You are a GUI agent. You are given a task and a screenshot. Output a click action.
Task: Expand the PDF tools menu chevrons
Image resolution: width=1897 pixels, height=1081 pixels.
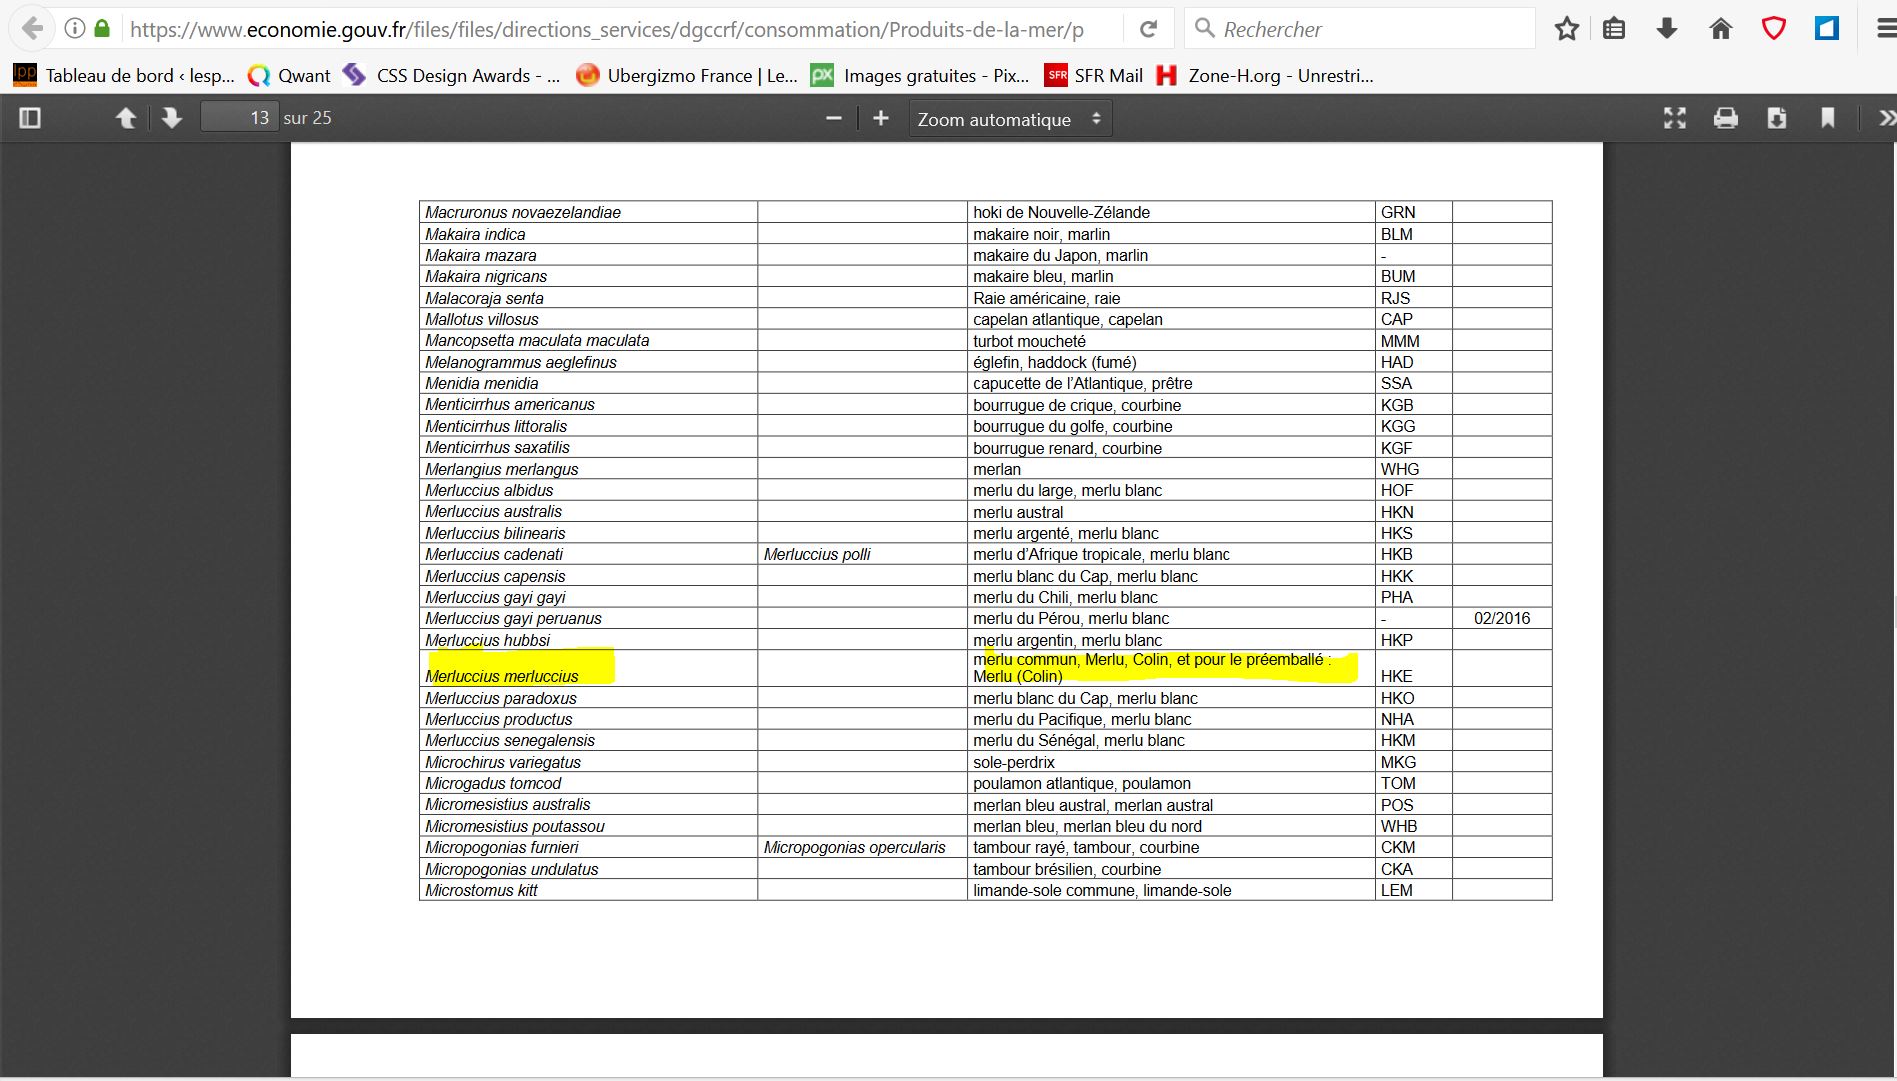[x=1885, y=118]
